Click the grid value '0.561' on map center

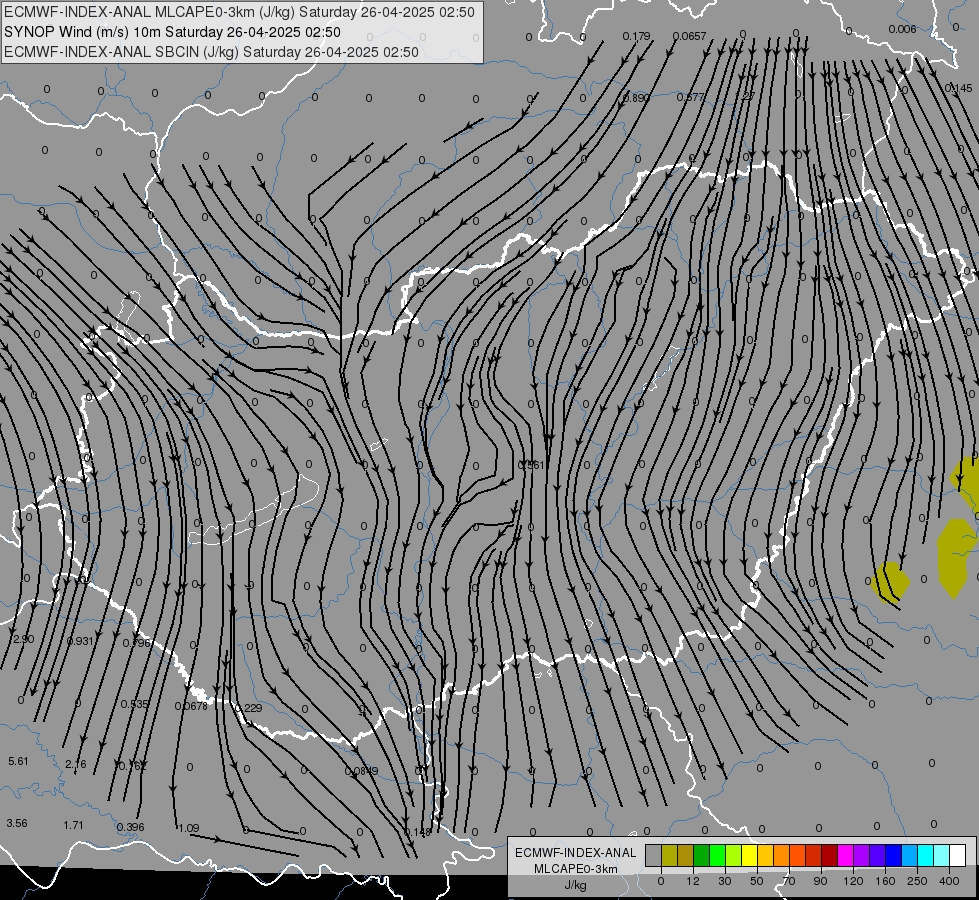point(531,465)
